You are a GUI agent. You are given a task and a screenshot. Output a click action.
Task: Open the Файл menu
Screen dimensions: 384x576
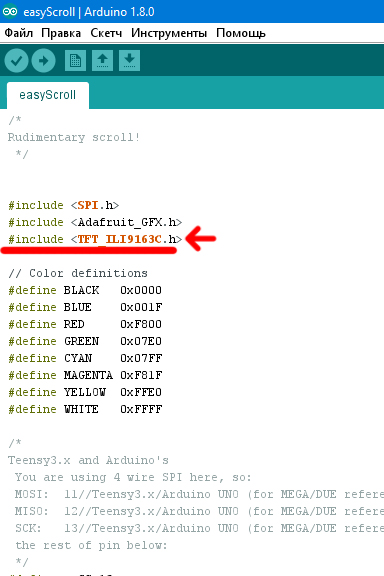[x=18, y=33]
